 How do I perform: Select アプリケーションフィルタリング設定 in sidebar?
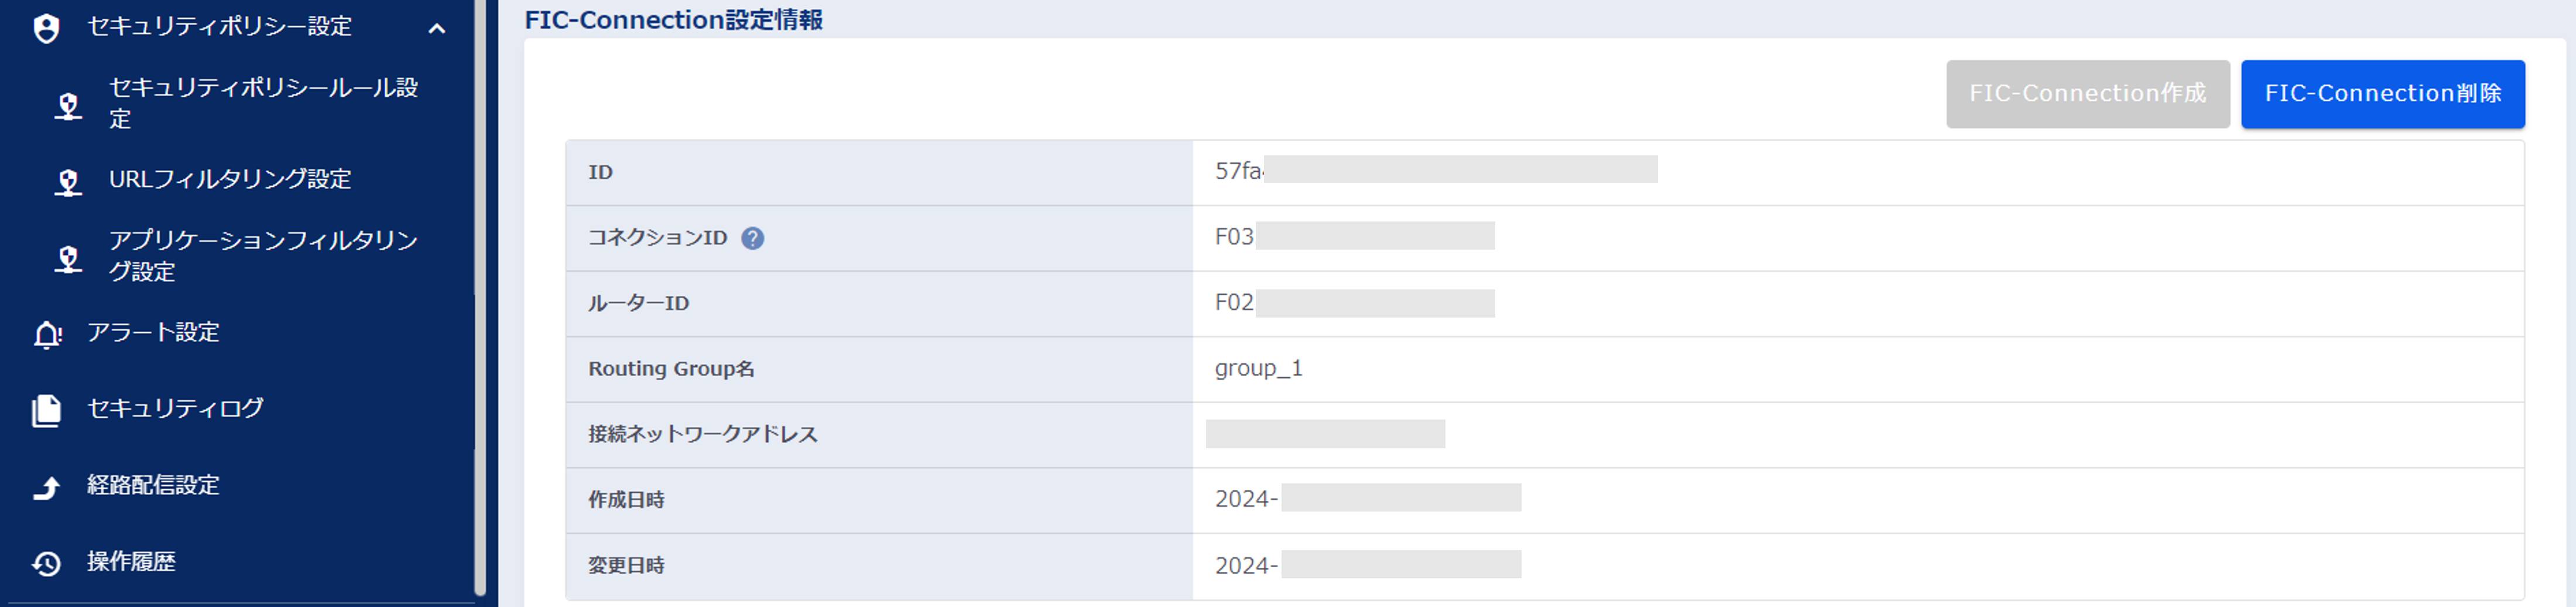[263, 256]
